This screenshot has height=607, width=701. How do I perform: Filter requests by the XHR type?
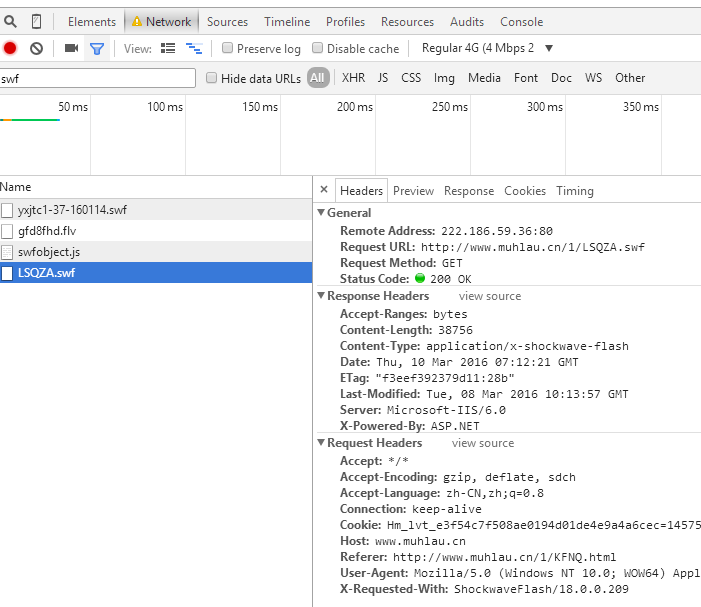point(353,78)
